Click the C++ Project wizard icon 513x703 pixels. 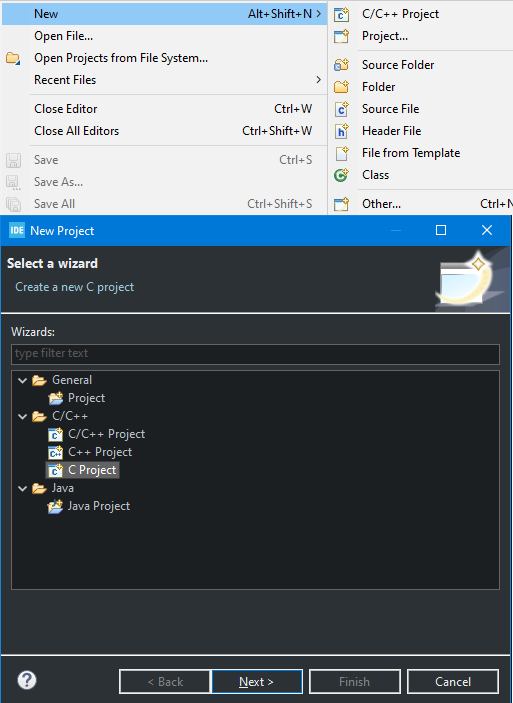tap(55, 452)
